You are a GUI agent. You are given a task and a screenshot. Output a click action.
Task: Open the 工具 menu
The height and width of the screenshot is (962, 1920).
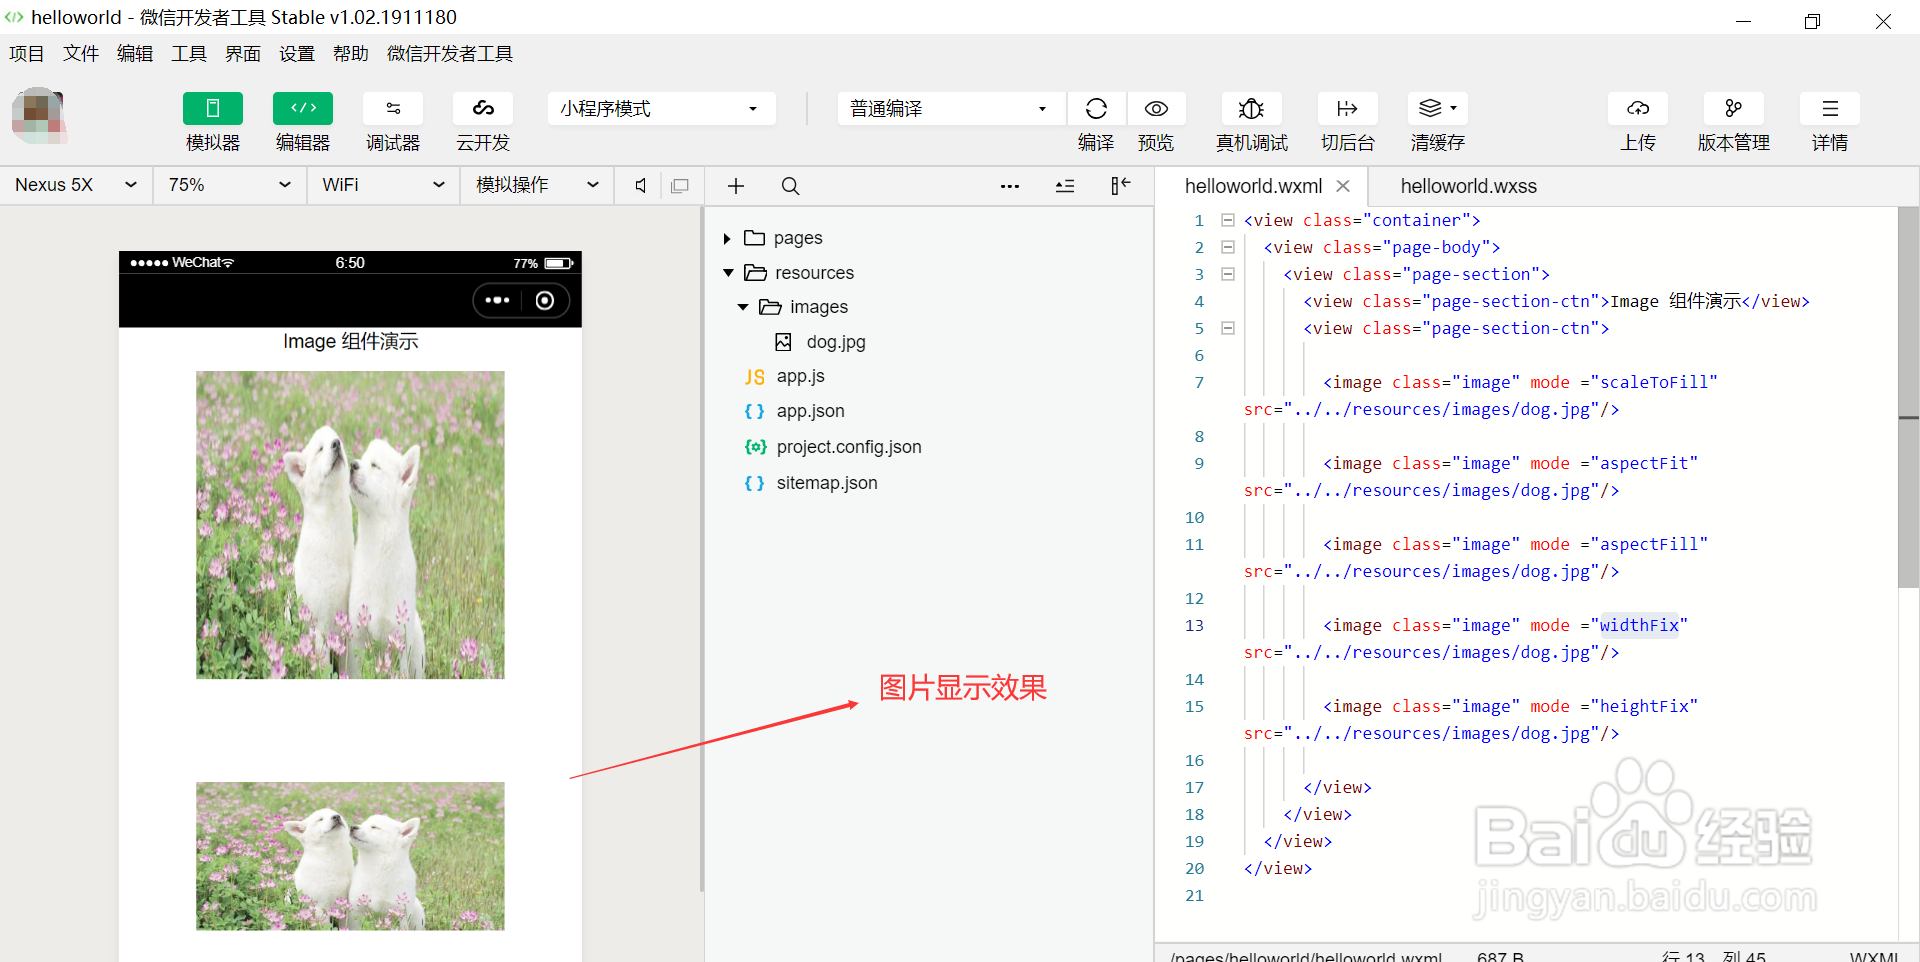click(189, 54)
